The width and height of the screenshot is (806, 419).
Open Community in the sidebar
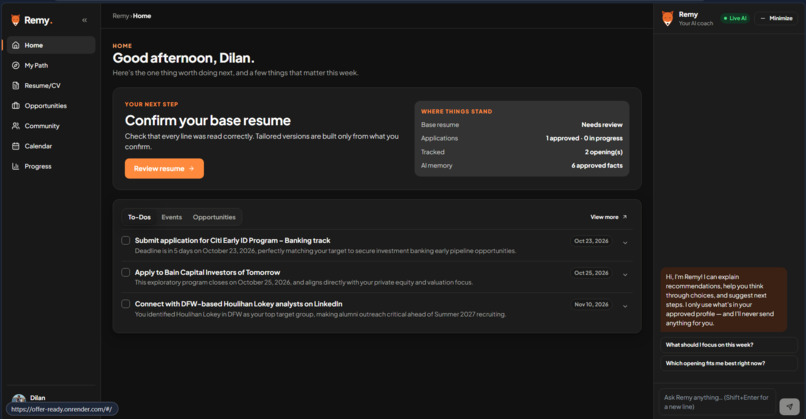point(51,125)
